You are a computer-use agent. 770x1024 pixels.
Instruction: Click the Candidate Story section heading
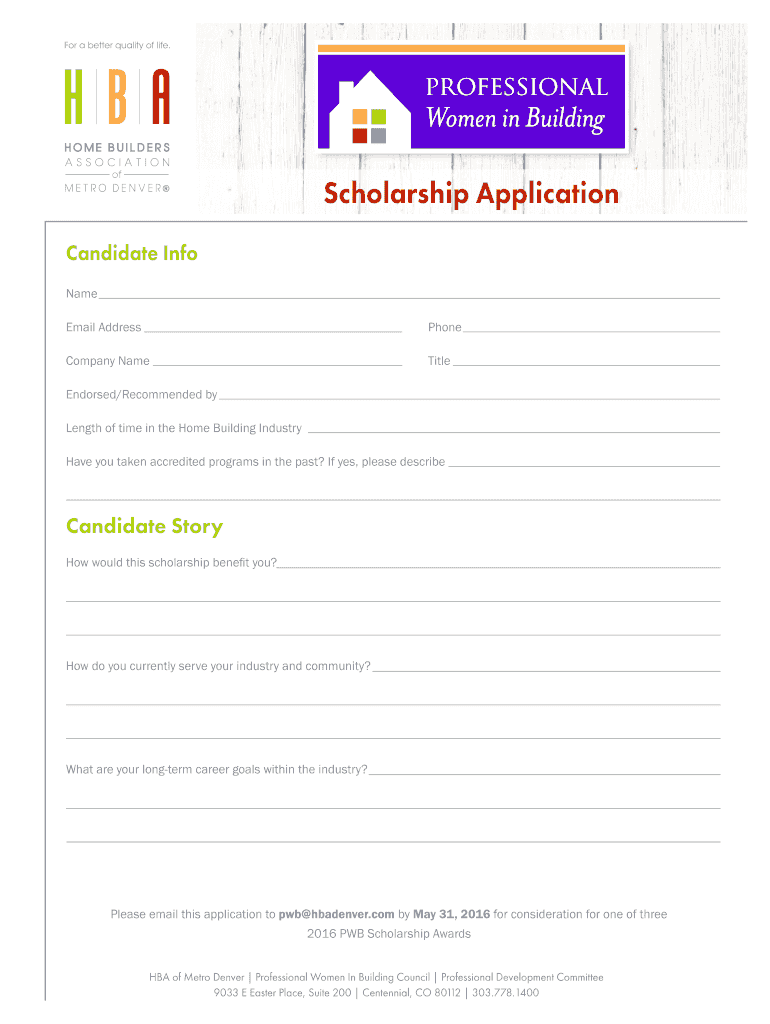[x=144, y=526]
